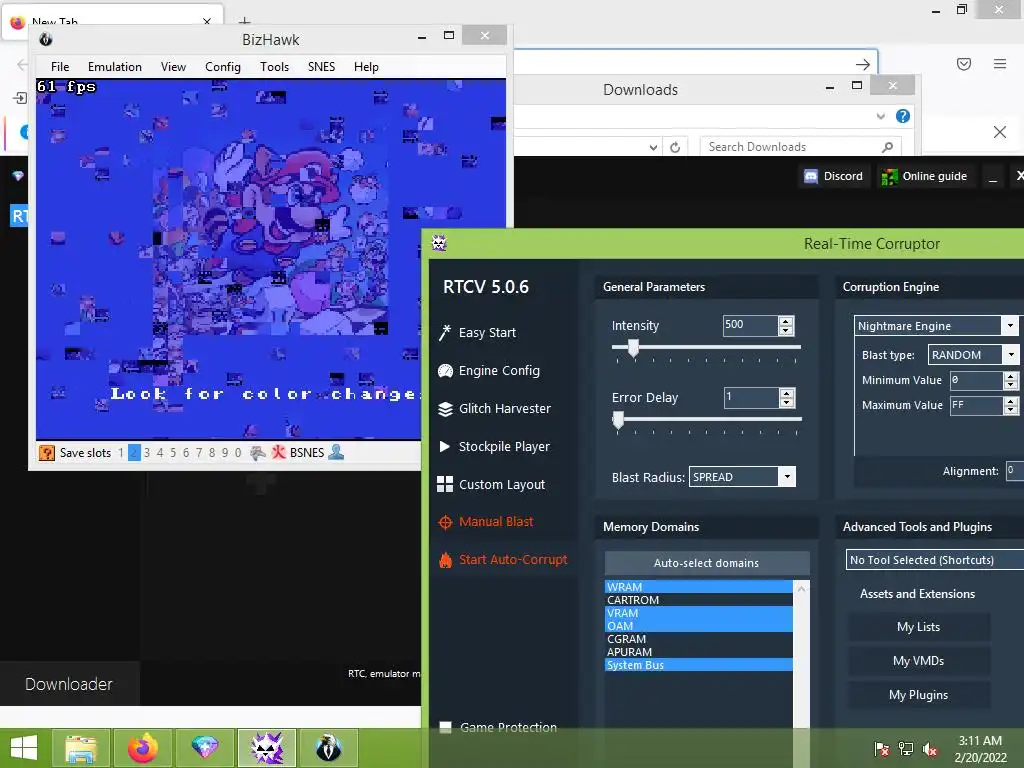Open My Plugins button
This screenshot has height=768, width=1024.
(x=918, y=695)
